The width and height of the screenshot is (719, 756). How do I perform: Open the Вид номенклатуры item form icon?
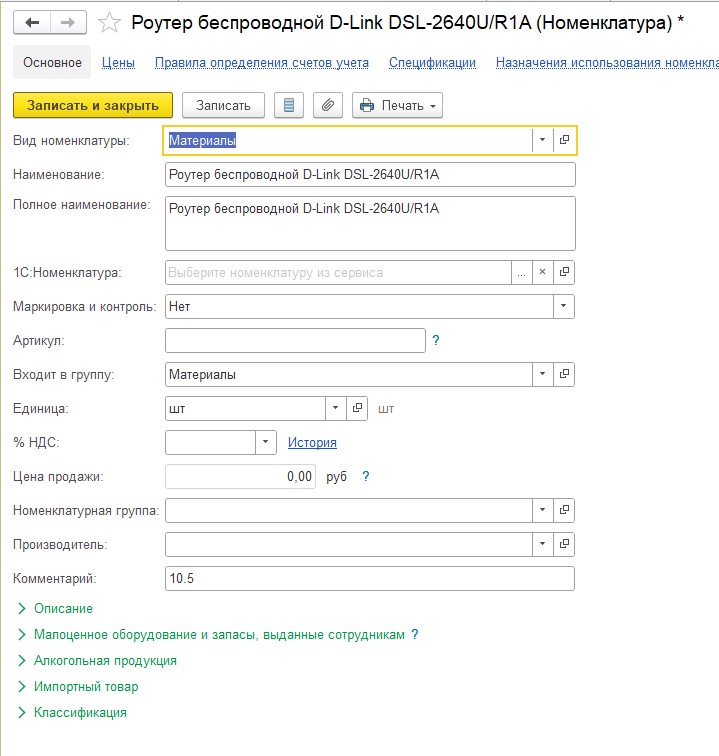point(564,140)
